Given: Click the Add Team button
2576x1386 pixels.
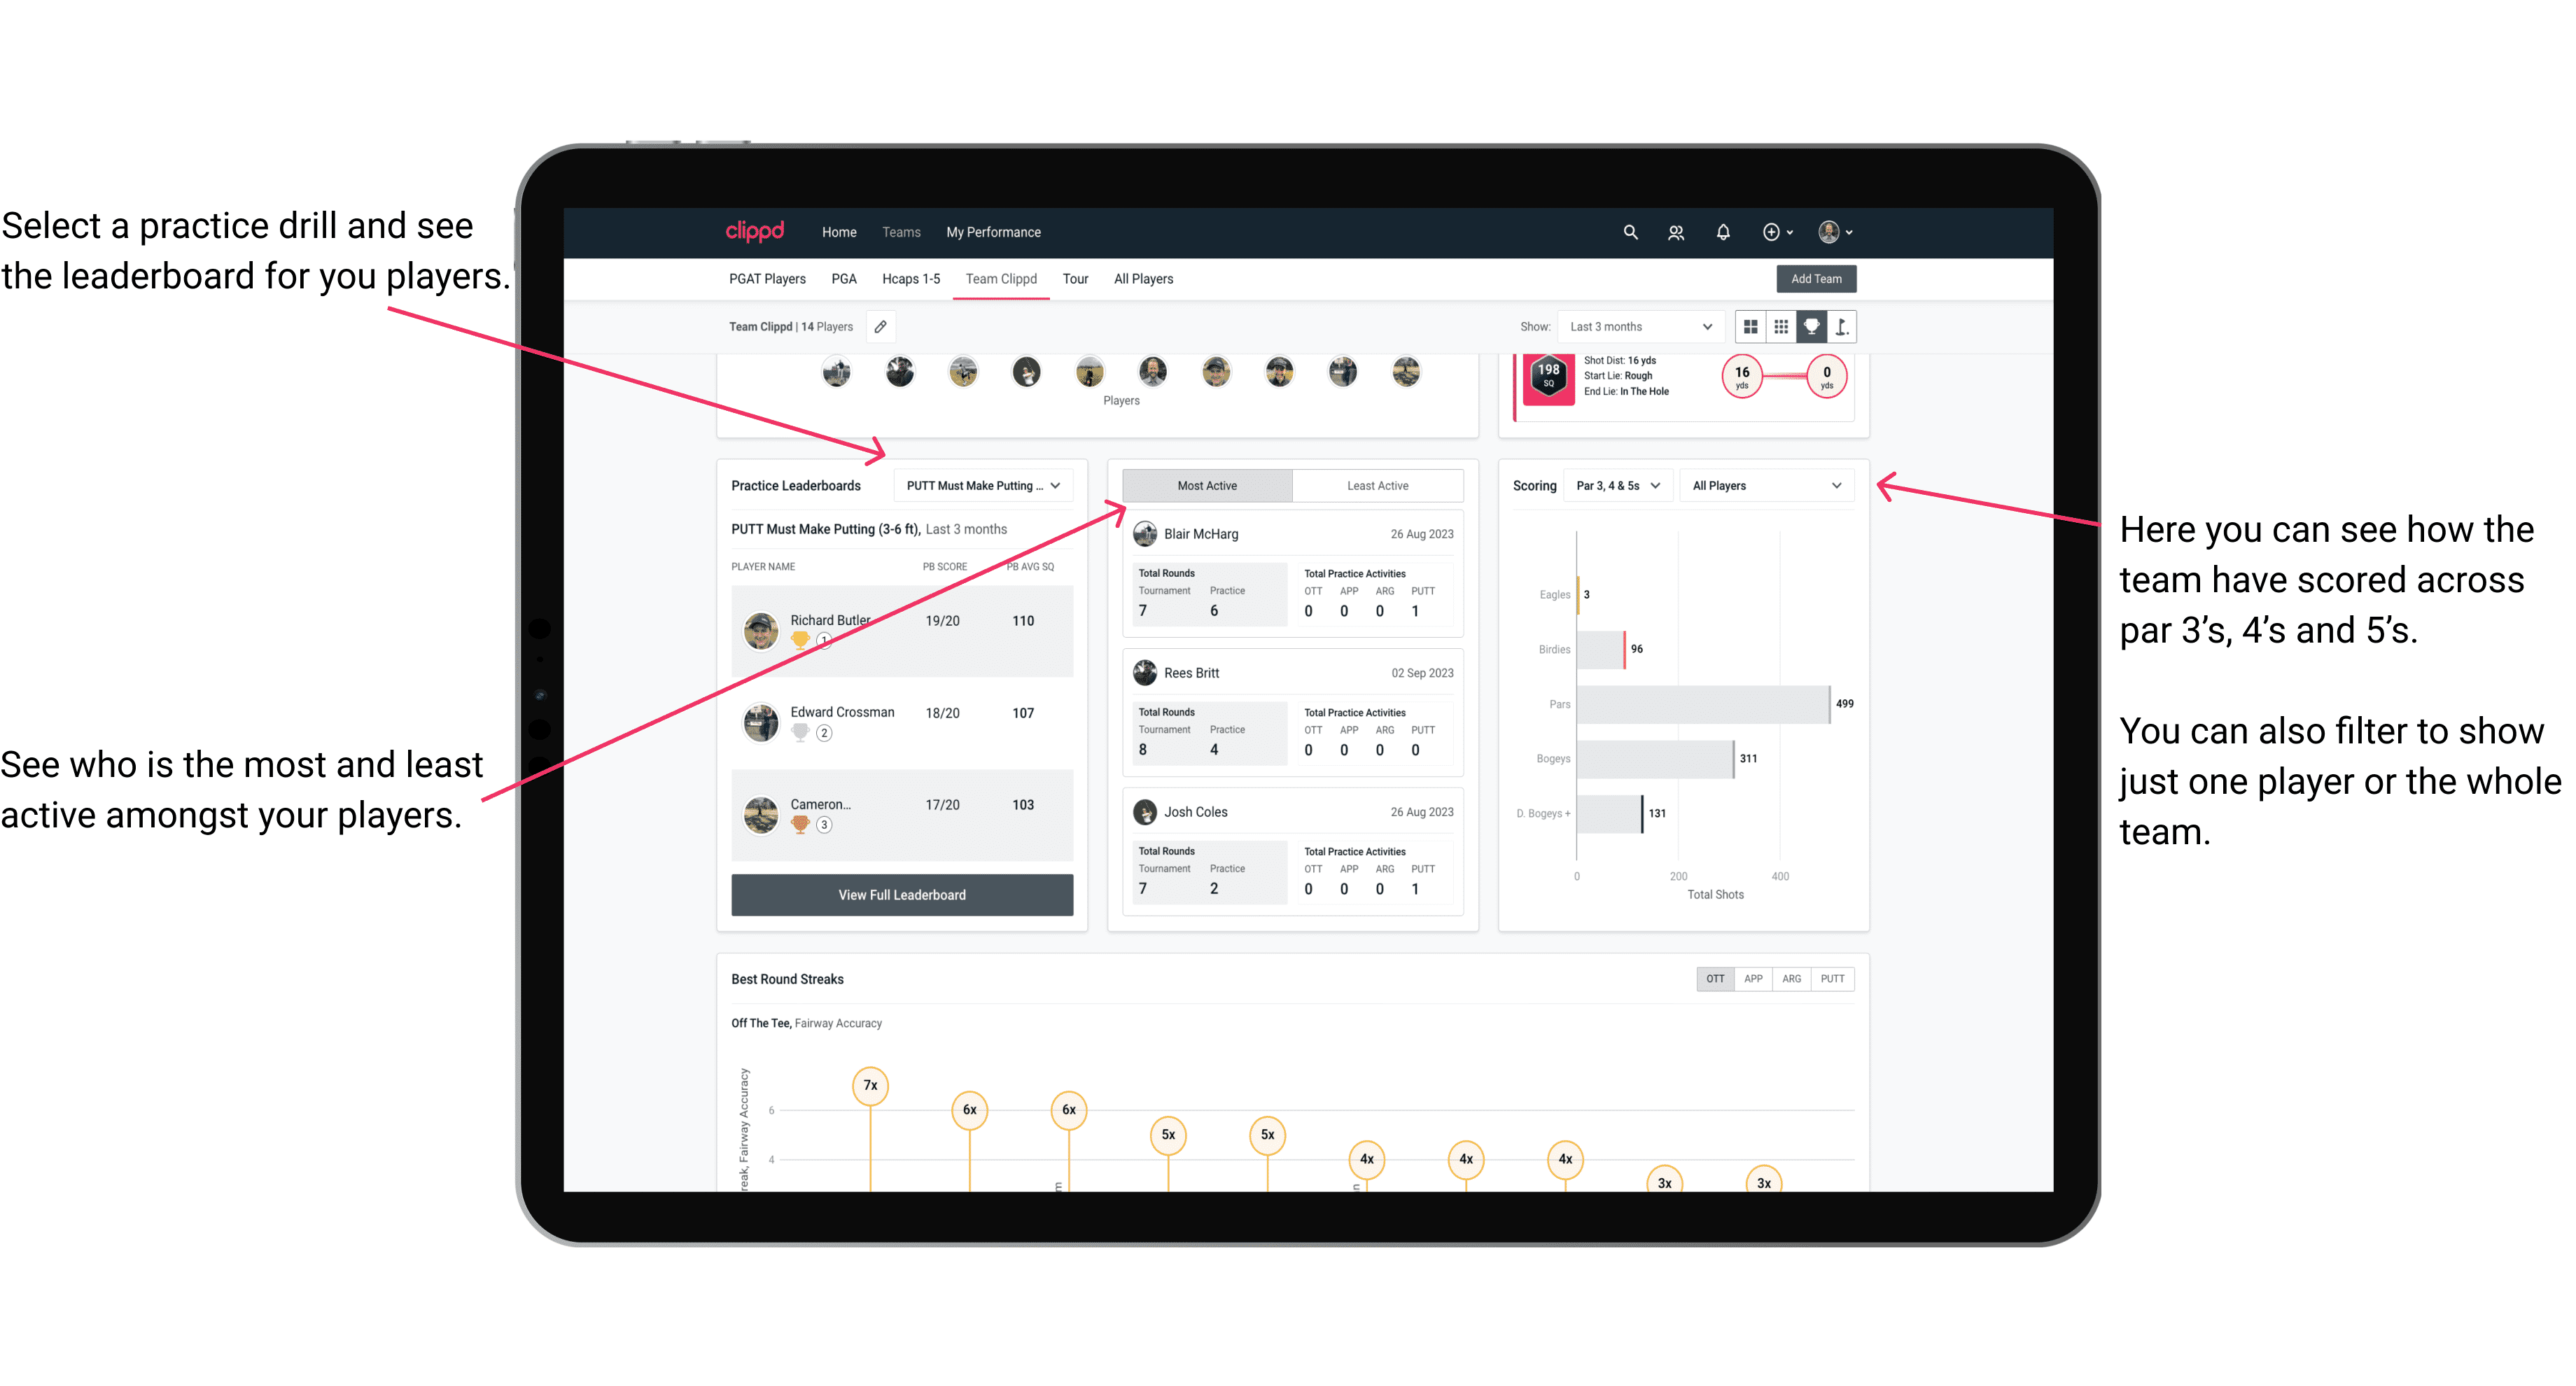Looking at the screenshot, I should [x=1815, y=278].
